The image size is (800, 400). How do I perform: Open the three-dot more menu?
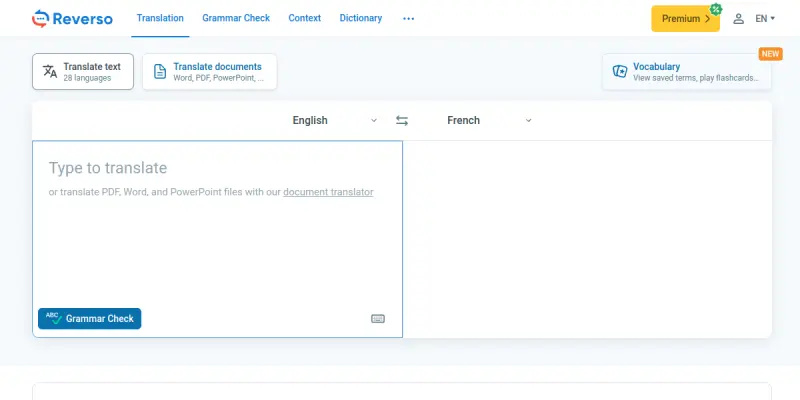[x=409, y=18]
